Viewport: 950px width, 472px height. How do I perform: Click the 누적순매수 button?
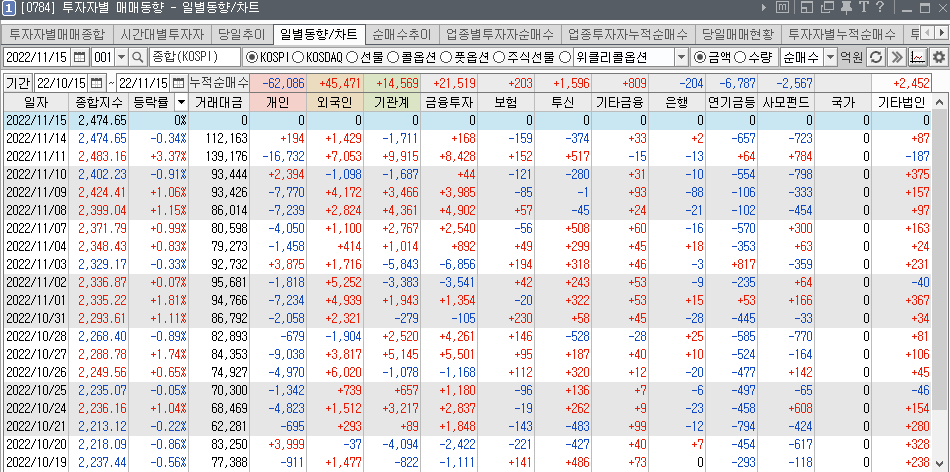[x=218, y=82]
